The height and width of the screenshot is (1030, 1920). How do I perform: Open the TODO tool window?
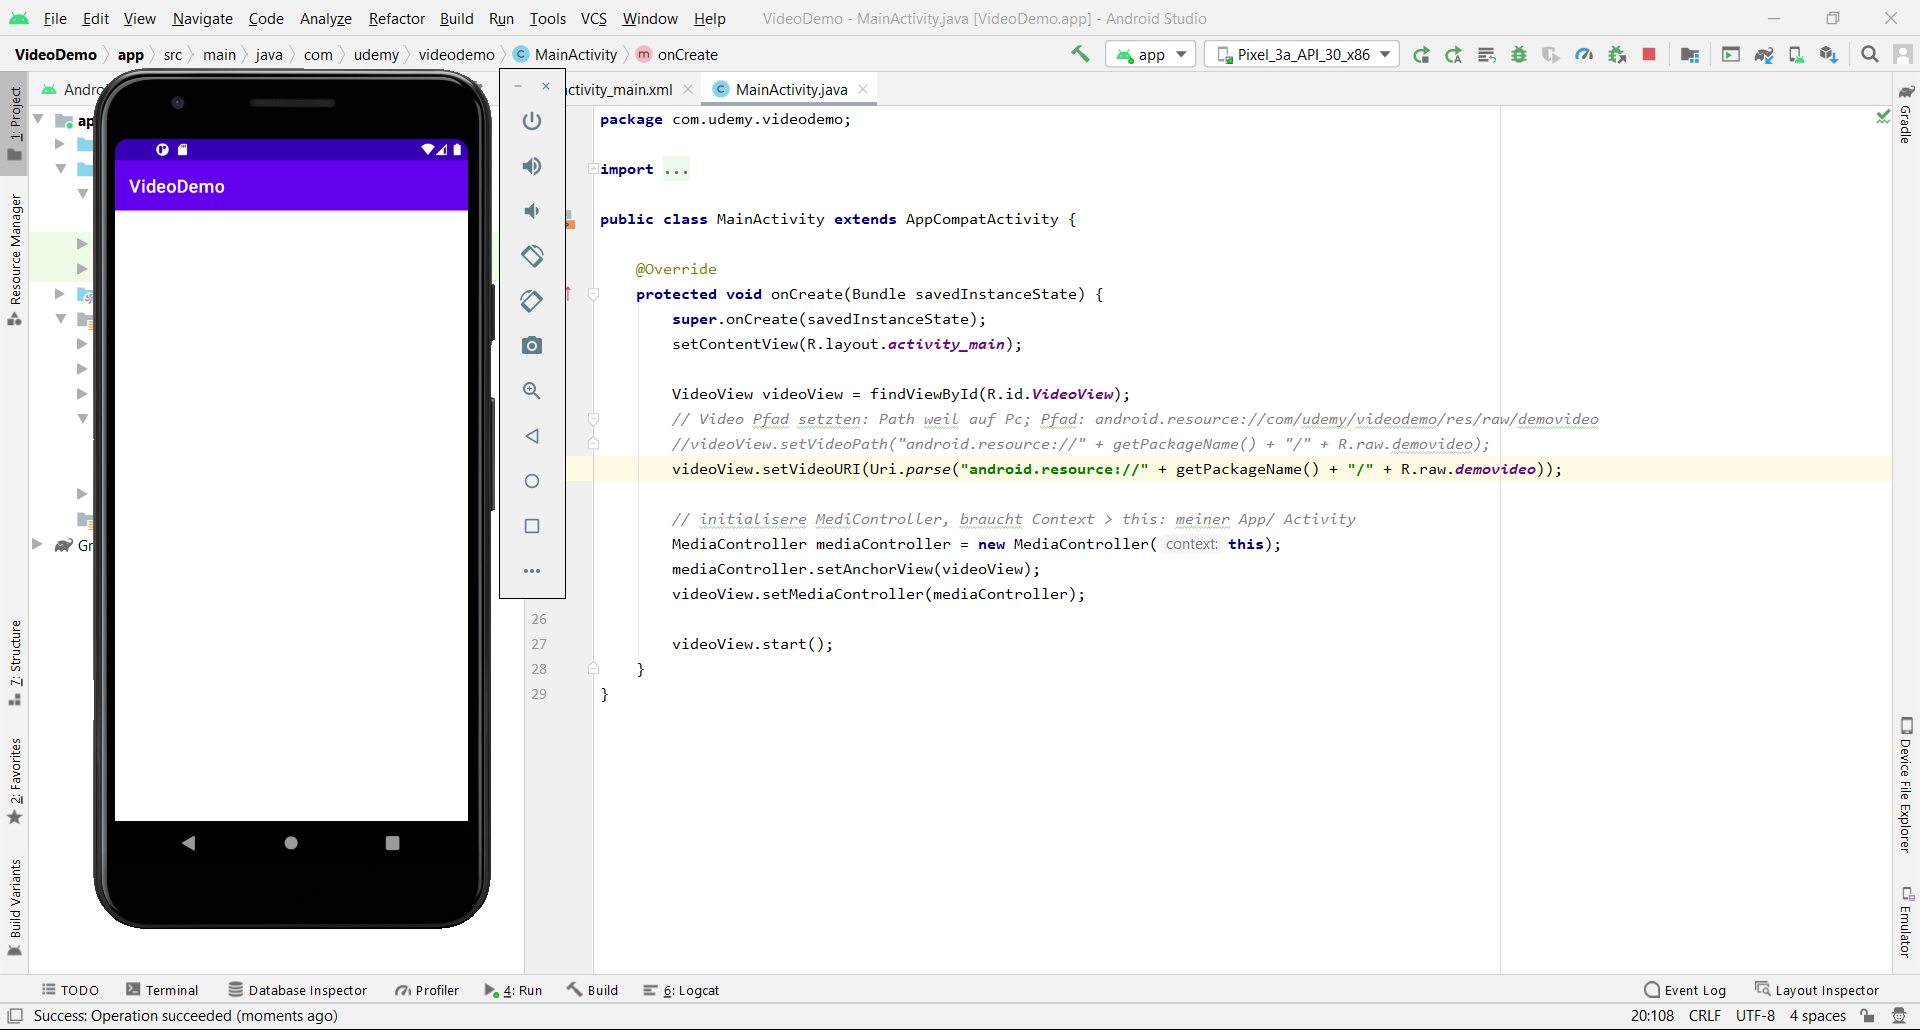tap(70, 990)
